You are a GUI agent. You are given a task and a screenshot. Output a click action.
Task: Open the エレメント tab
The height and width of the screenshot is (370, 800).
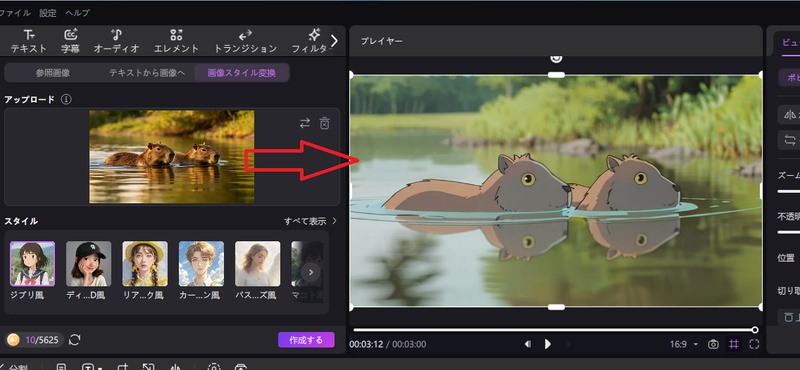[x=176, y=41]
